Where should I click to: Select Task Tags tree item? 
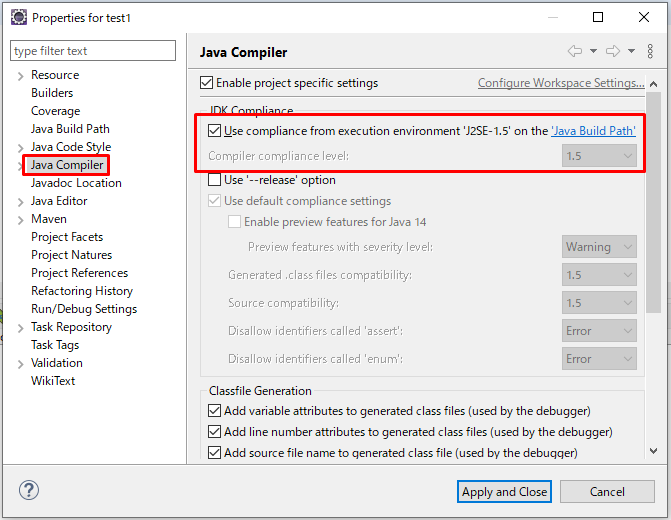click(55, 345)
